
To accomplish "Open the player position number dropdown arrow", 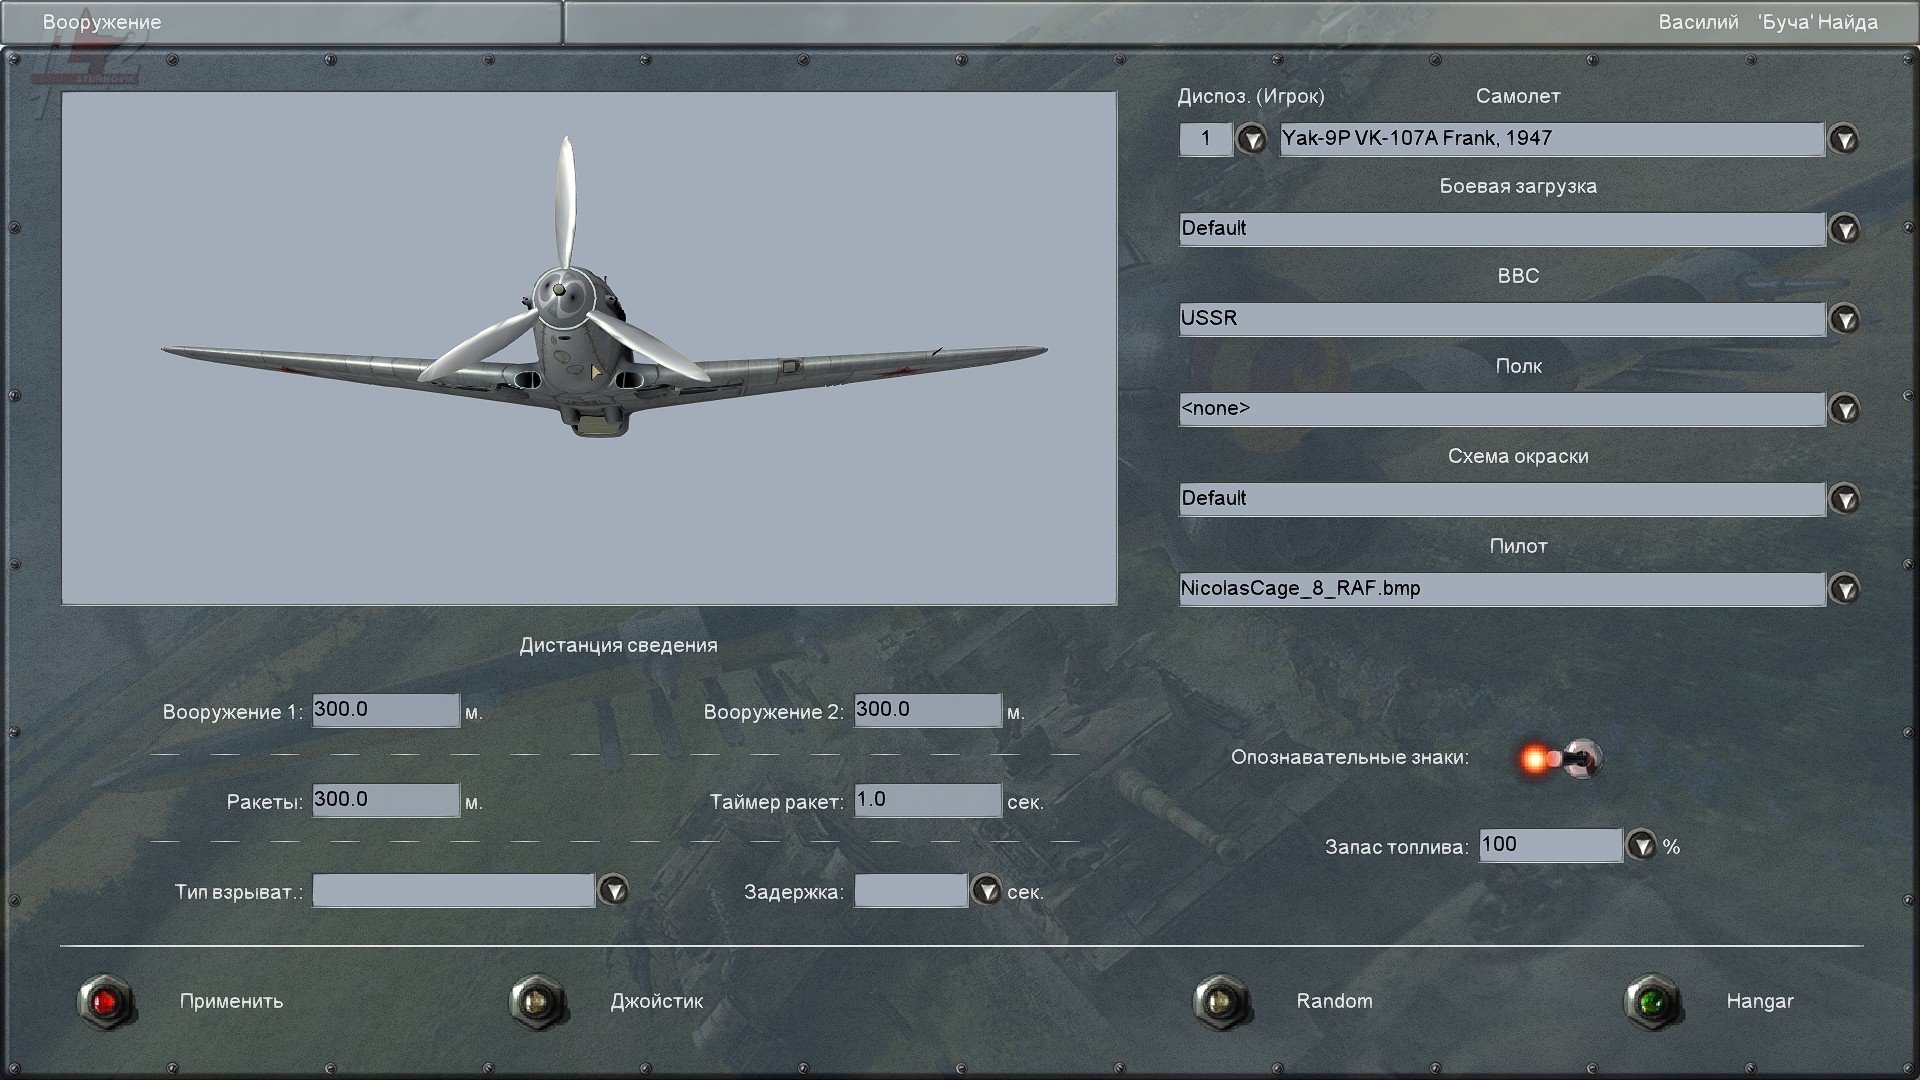I will point(1251,139).
